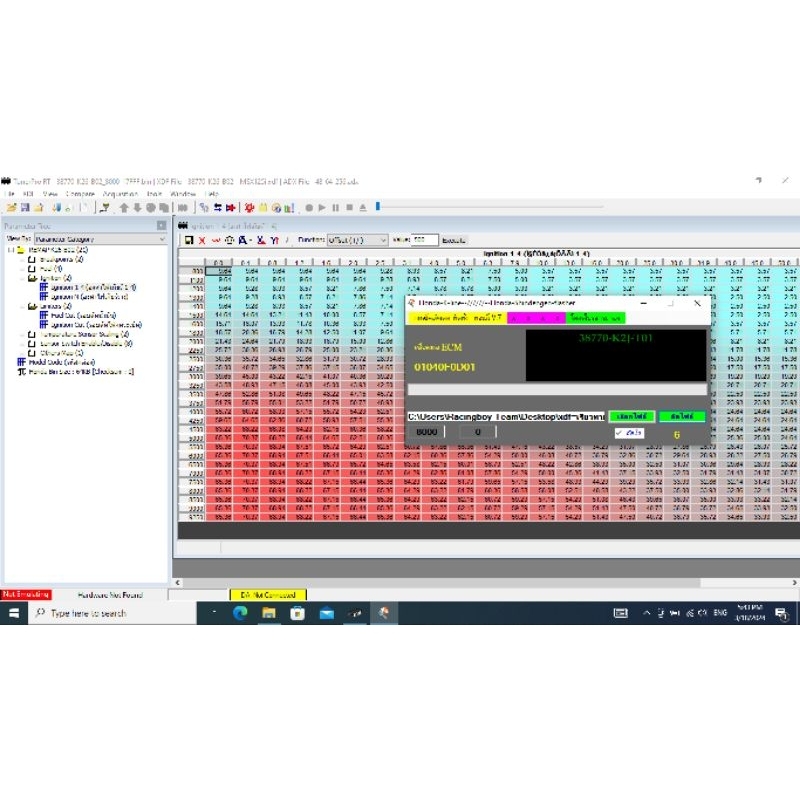
Task: Click the save disk icon in main toolbar
Action: point(24,208)
